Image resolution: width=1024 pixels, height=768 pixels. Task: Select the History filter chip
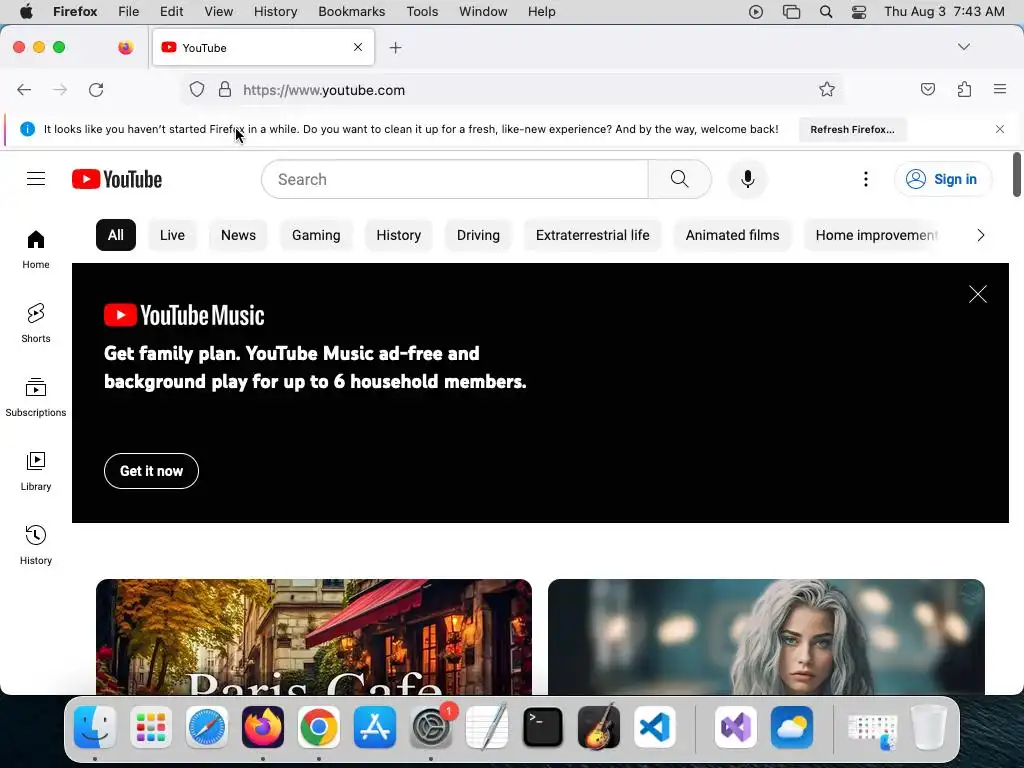398,235
